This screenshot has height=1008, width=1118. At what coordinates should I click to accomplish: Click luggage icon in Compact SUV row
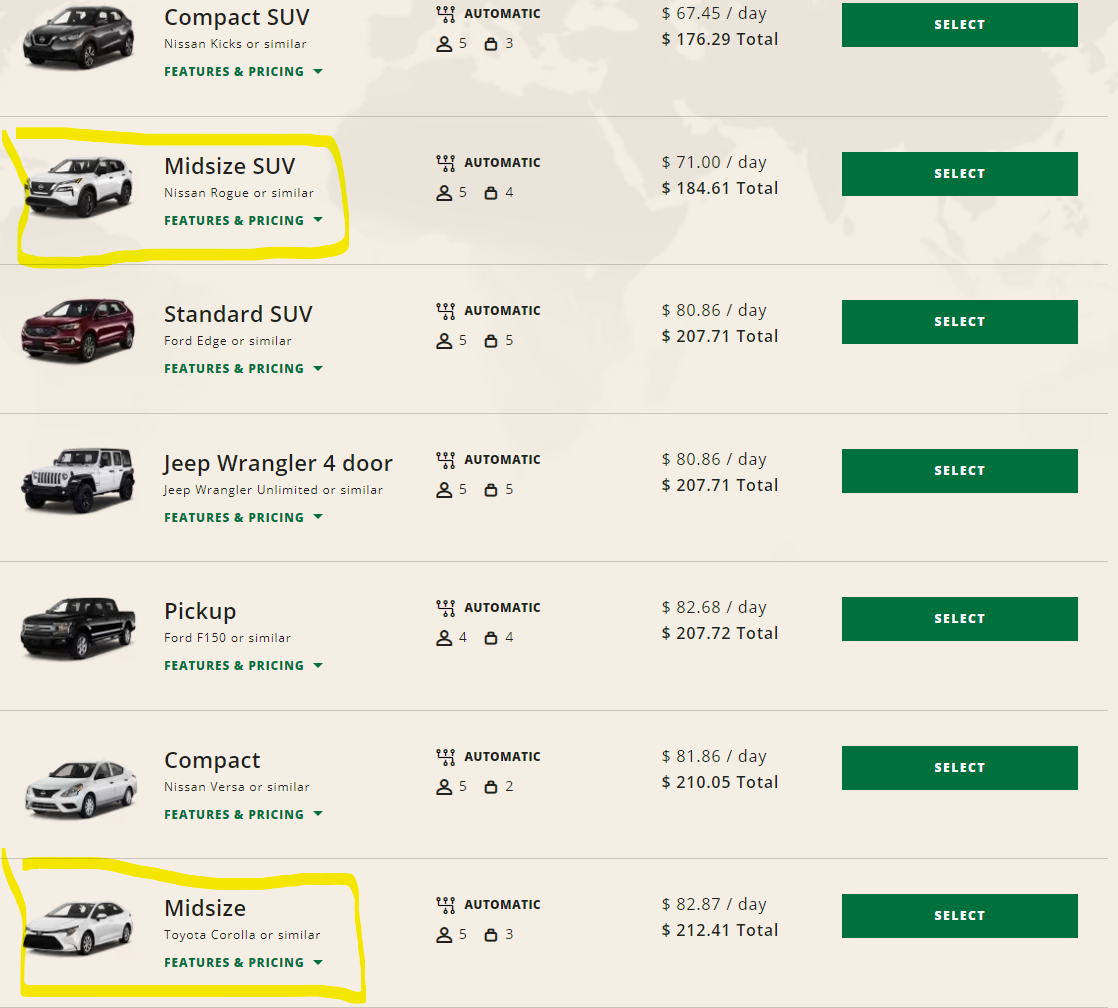(x=491, y=44)
